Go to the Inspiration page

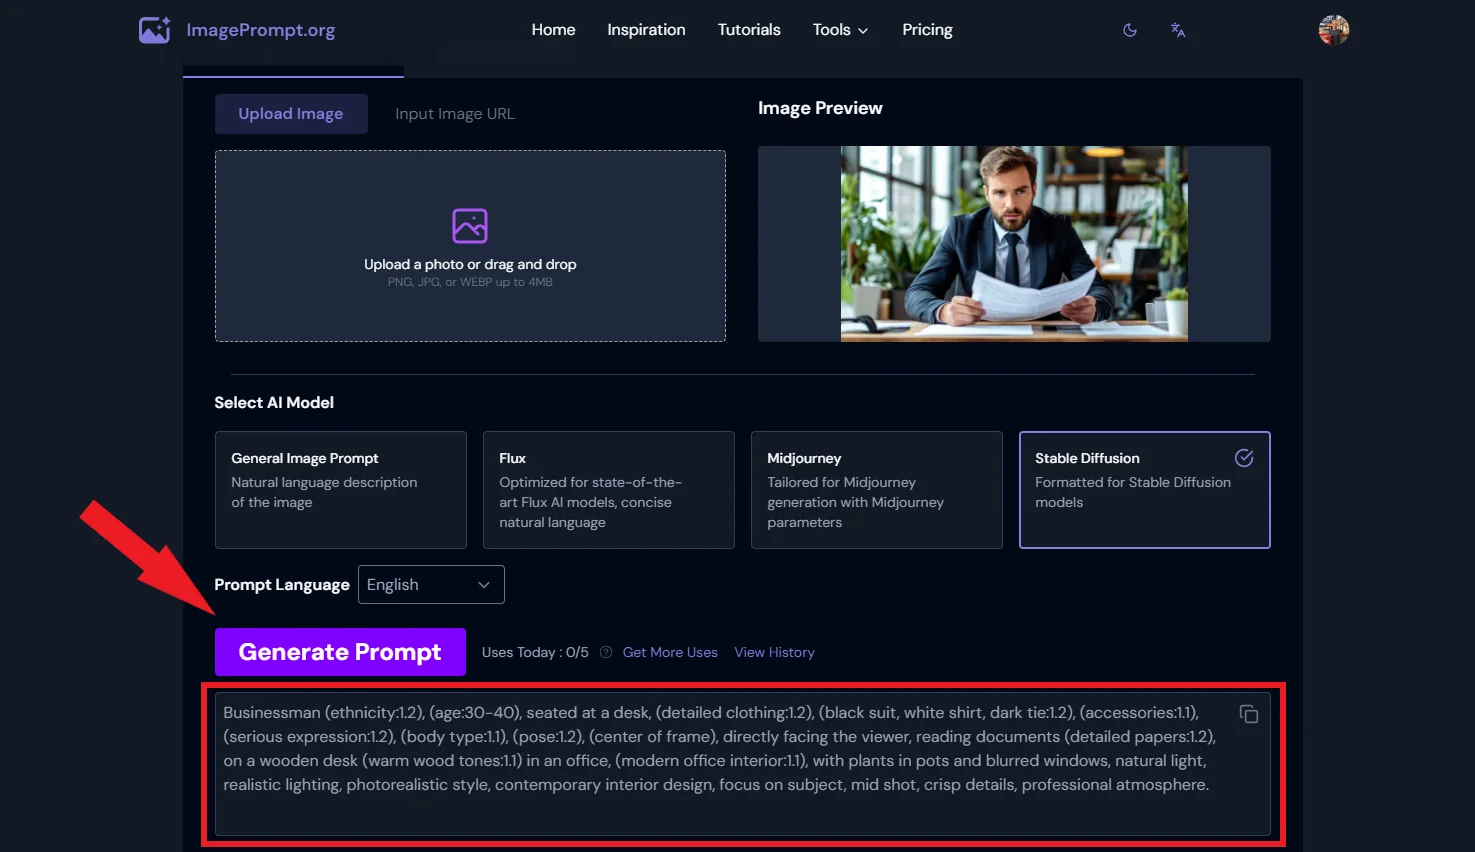click(x=646, y=30)
